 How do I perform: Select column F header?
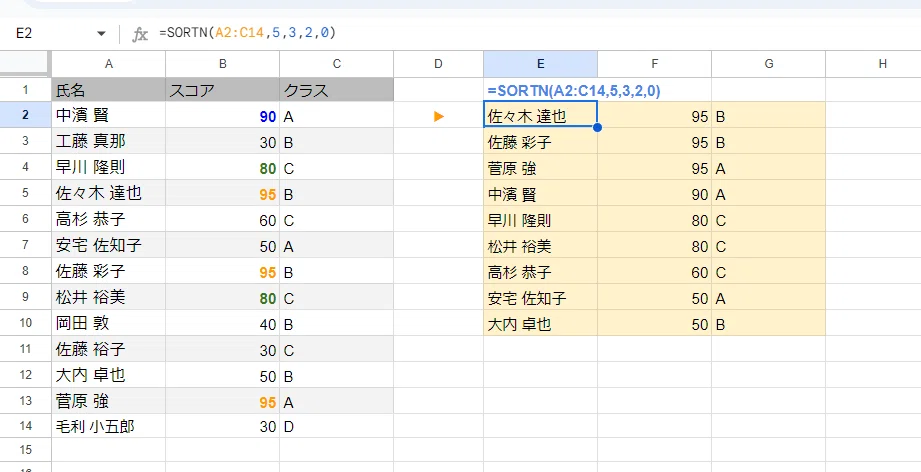654,64
